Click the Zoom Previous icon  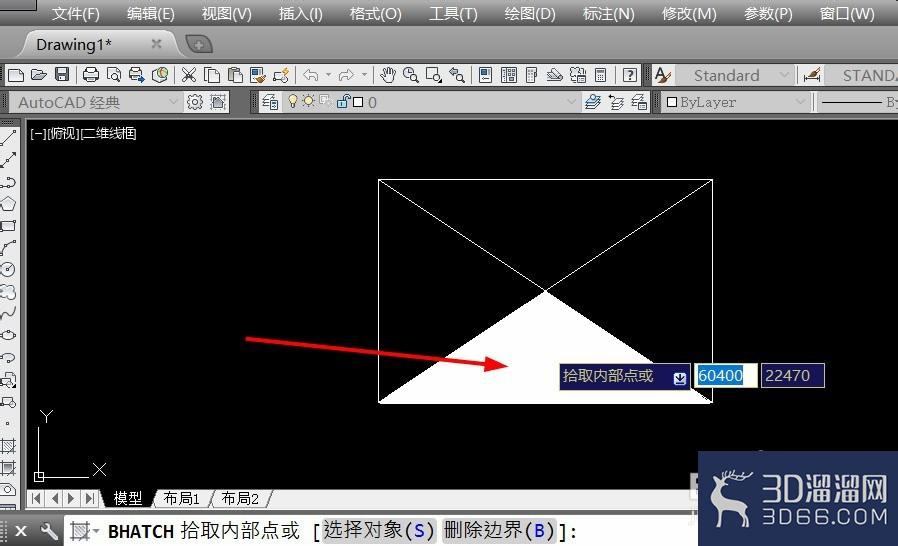coord(456,75)
